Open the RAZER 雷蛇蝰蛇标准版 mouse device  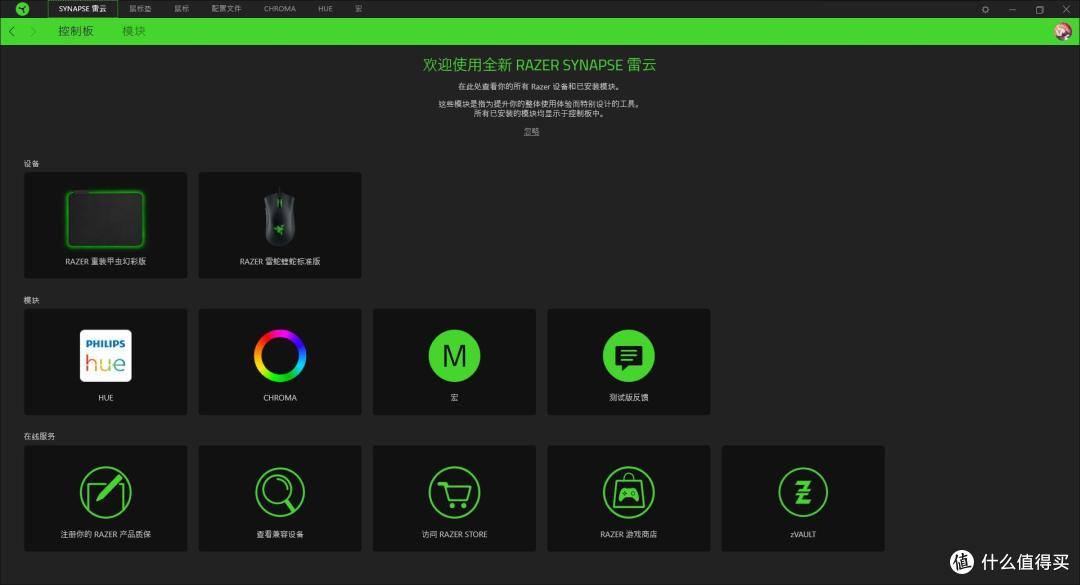tap(280, 225)
